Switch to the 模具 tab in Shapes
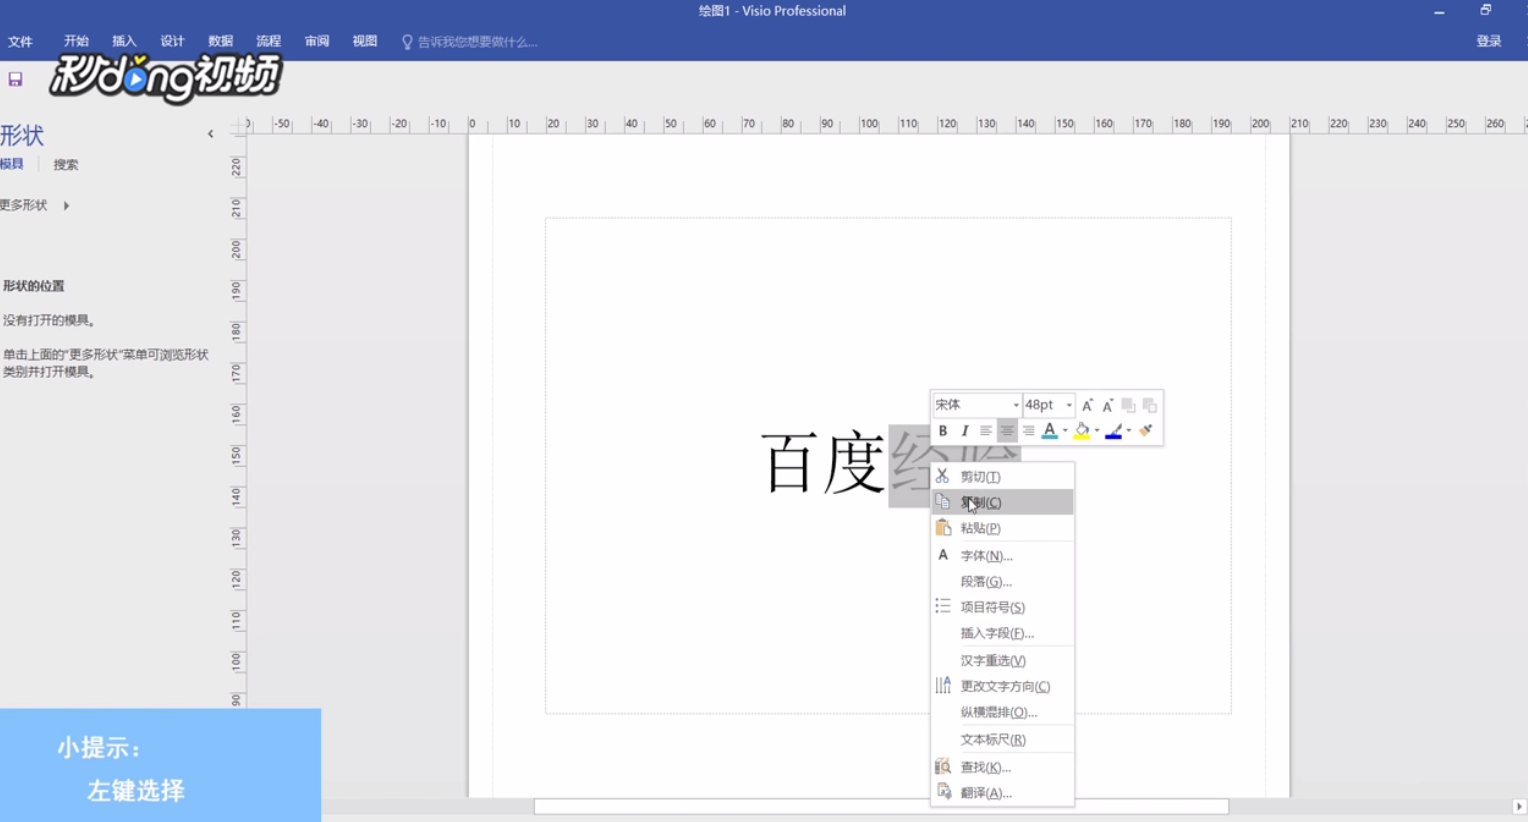This screenshot has width=1528, height=822. click(x=12, y=164)
